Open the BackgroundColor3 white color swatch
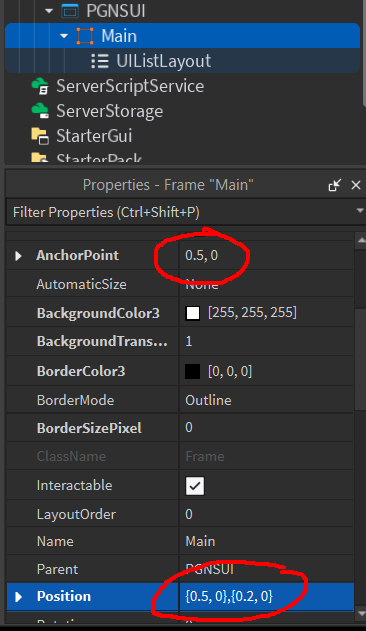 pyautogui.click(x=192, y=313)
